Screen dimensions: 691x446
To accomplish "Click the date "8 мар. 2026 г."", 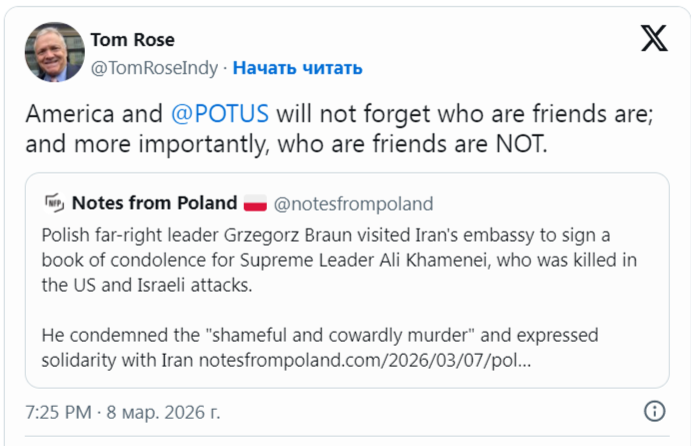I will 165,411.
